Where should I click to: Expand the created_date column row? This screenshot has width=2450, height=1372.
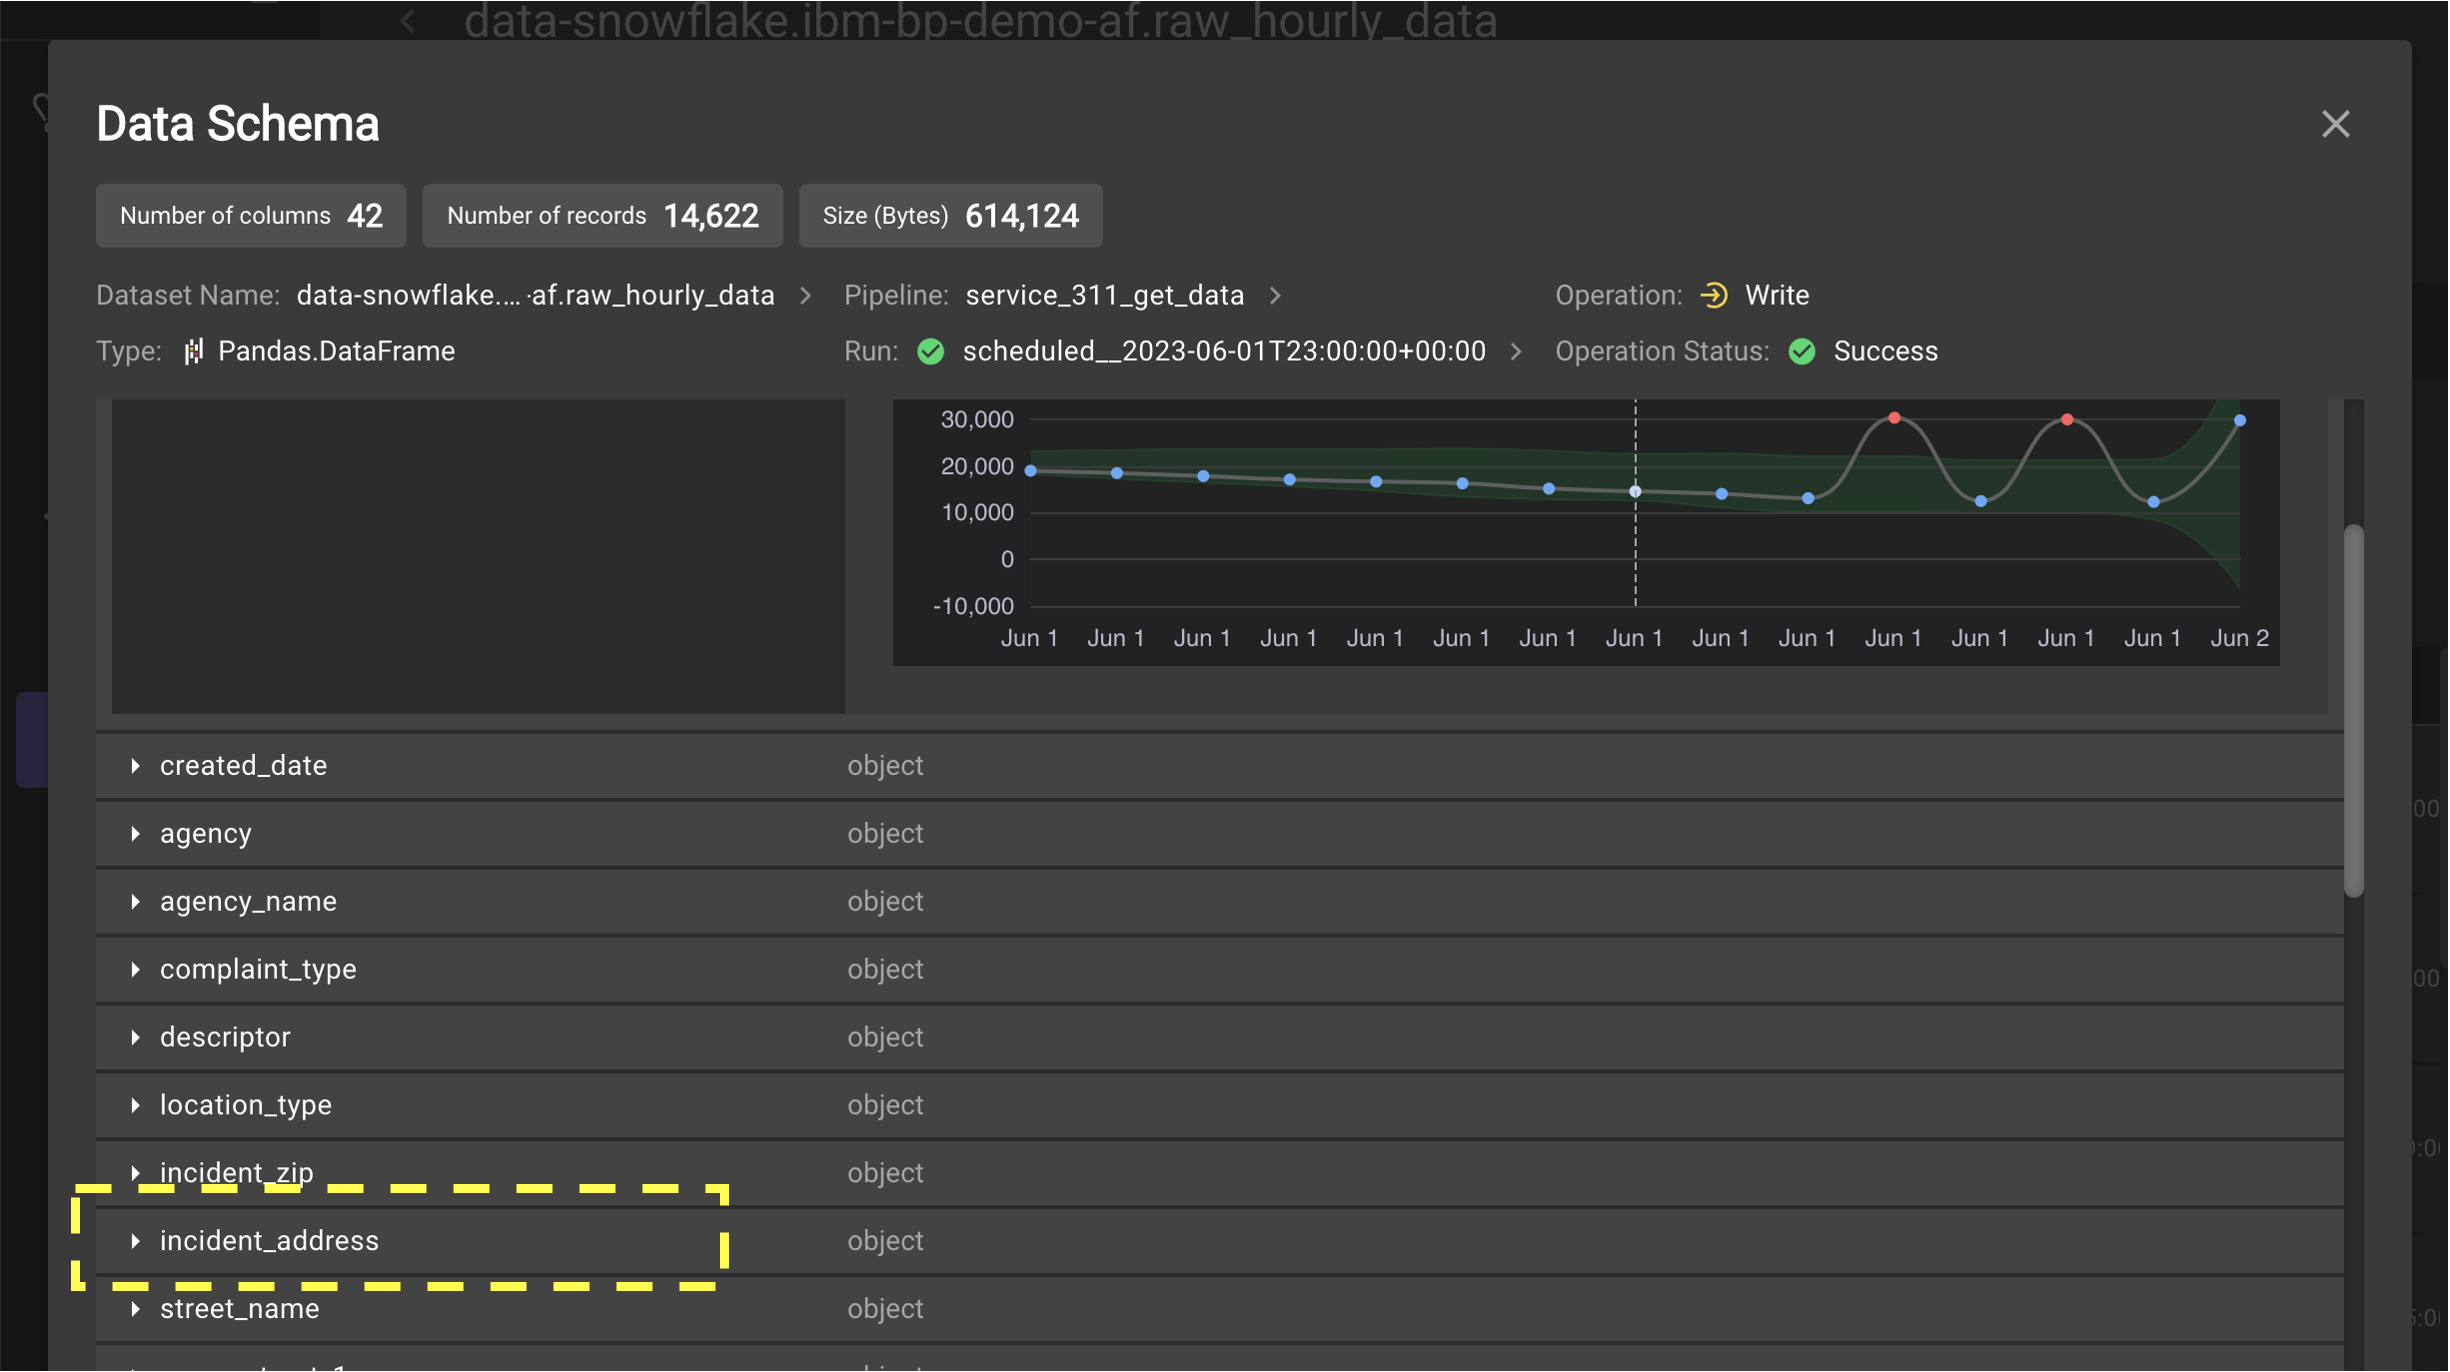point(135,766)
